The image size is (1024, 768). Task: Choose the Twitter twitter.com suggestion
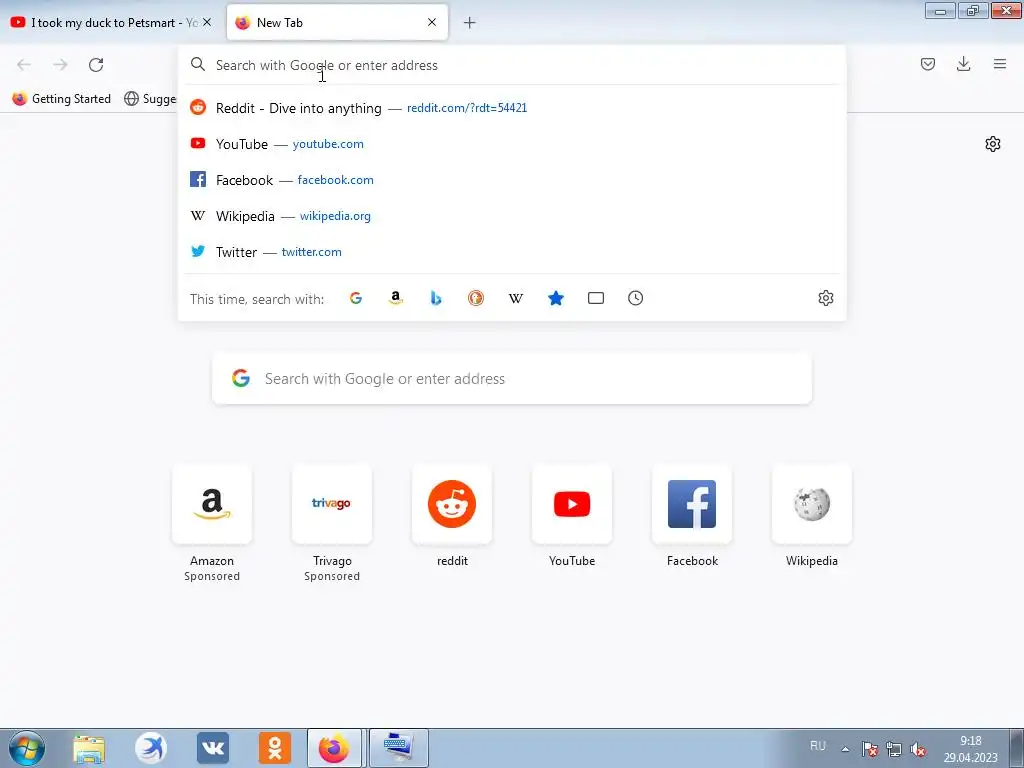tap(512, 251)
